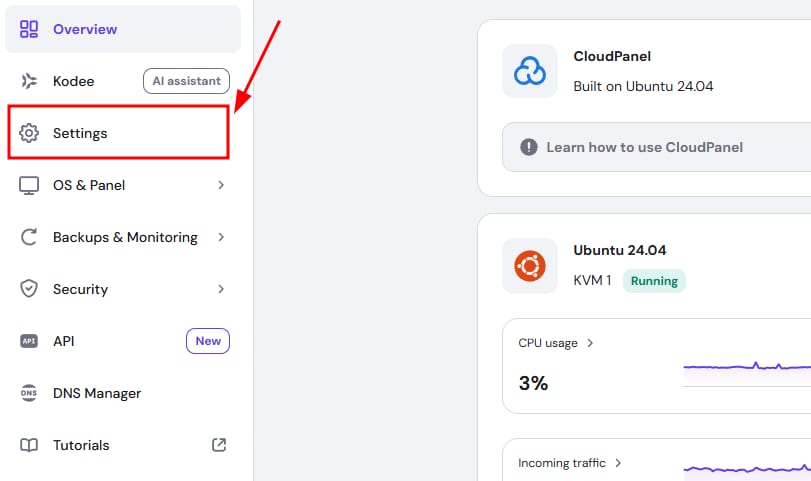Screen dimensions: 811x481
Task: Click the Tutorials book icon
Action: coord(29,445)
